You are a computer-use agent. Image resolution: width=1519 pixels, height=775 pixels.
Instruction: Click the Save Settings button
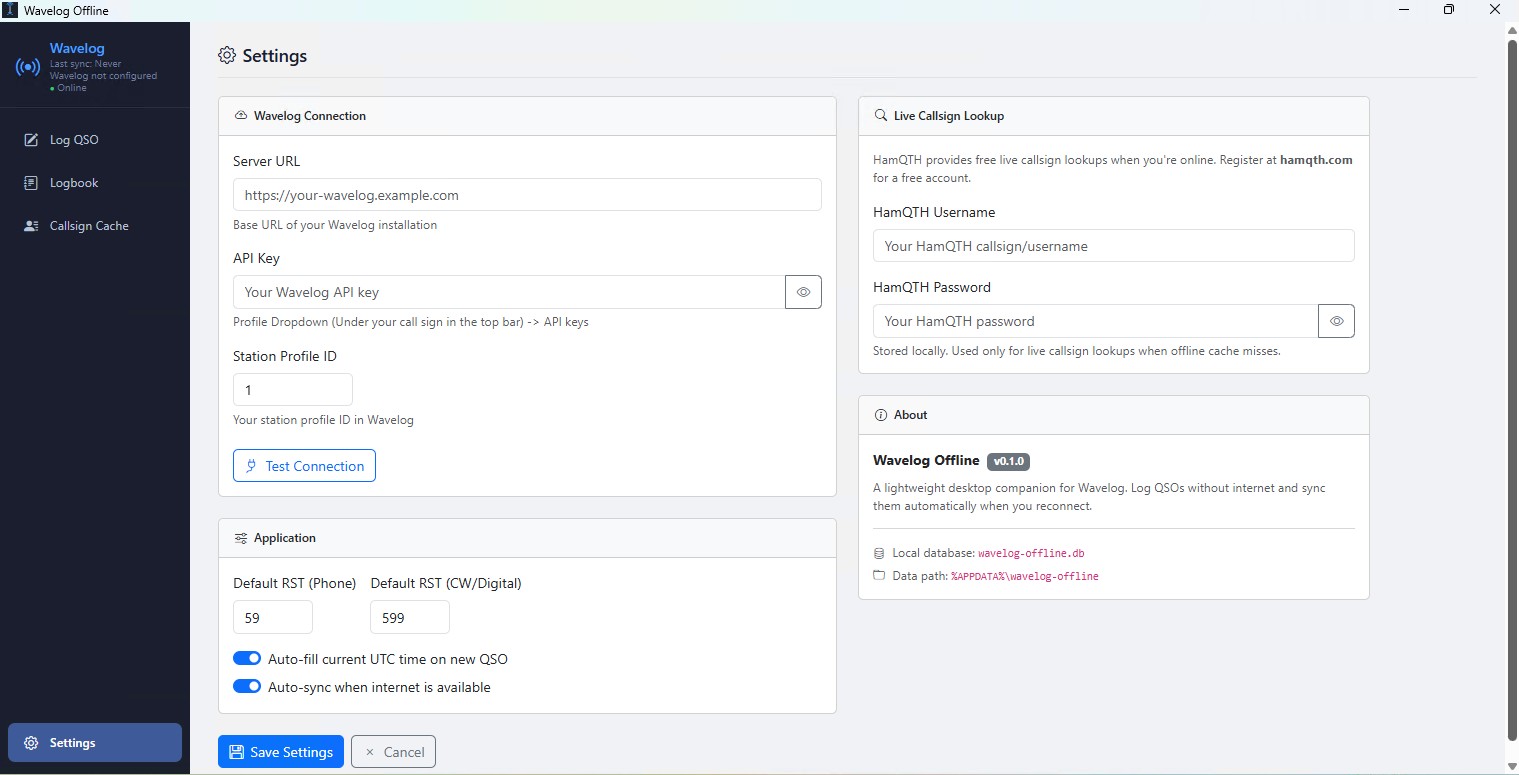[281, 752]
